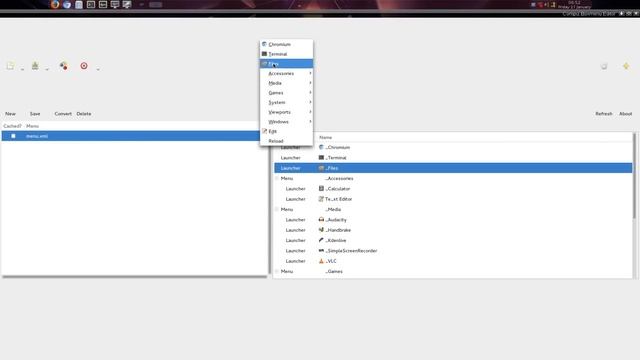Launch Chromium from the top panel
This screenshot has height=360, width=640.
pyautogui.click(x=67, y=5)
